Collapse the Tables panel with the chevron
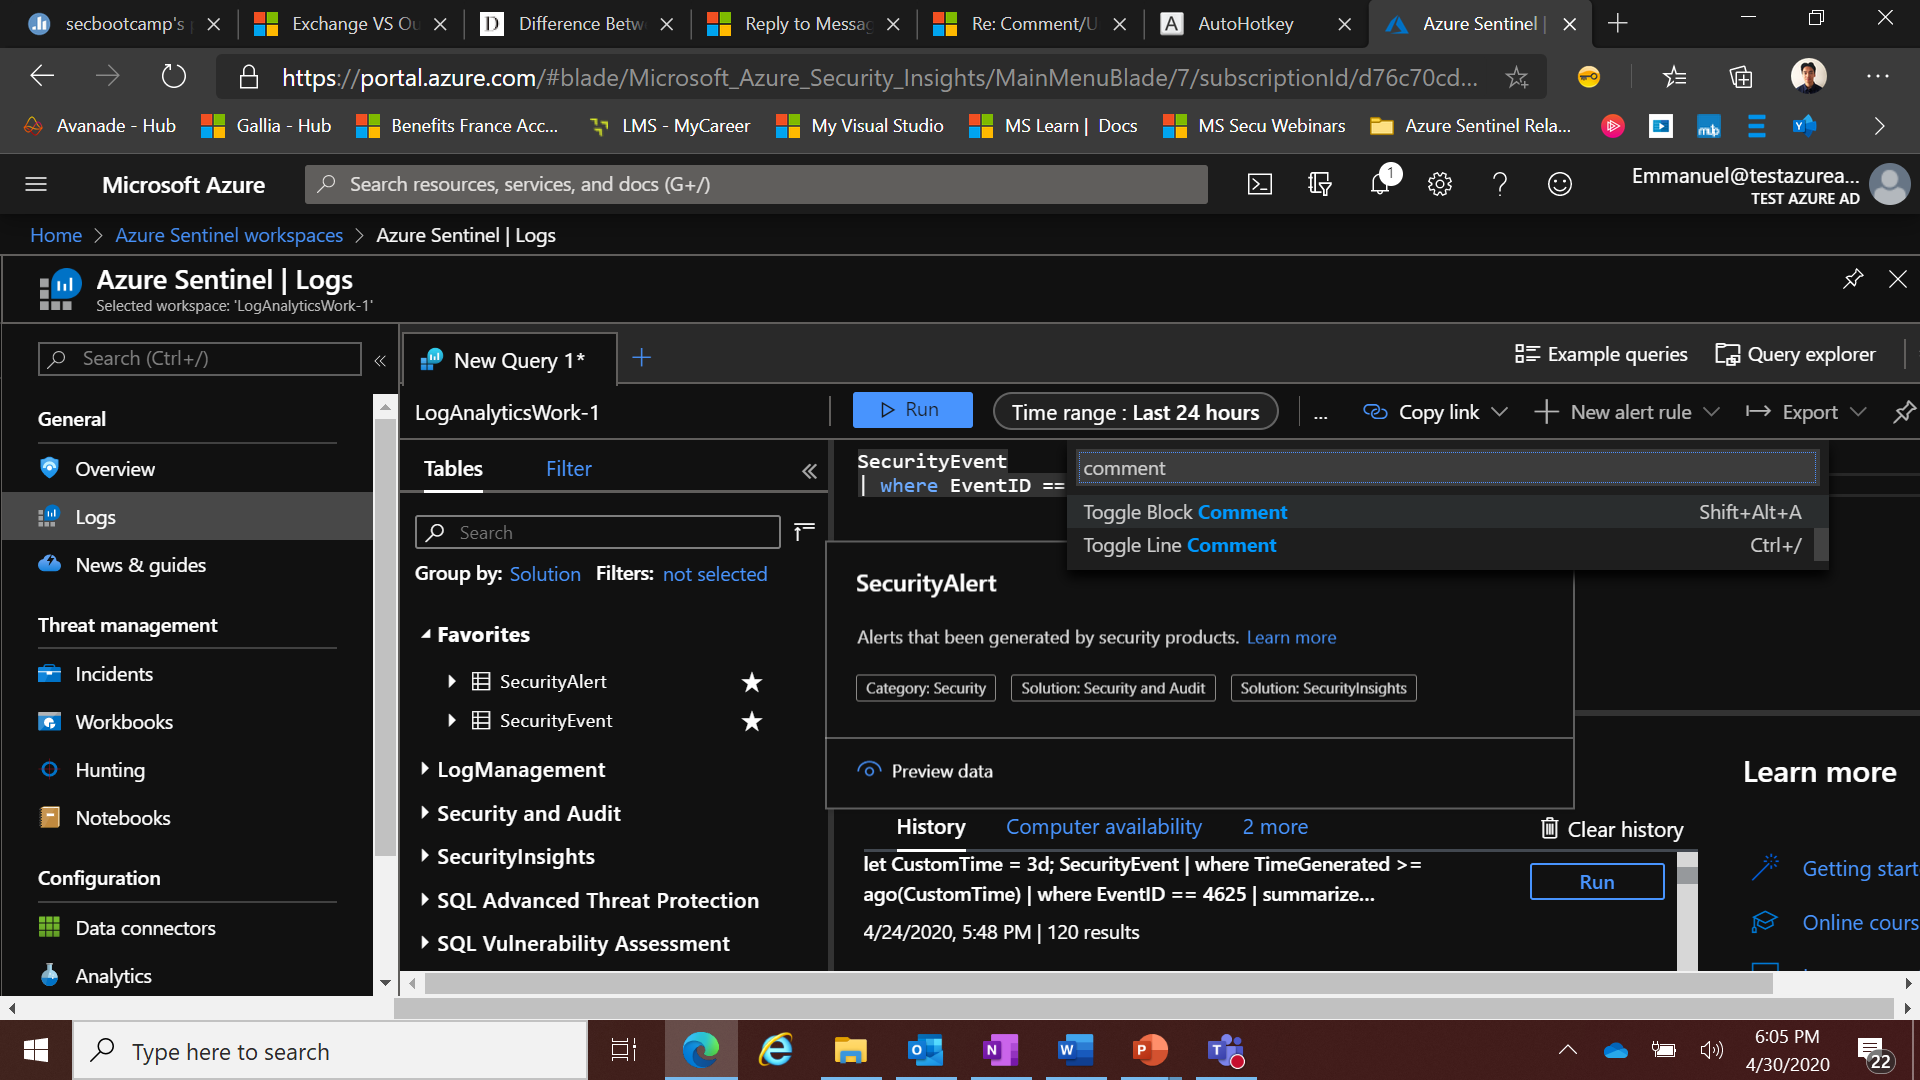Image resolution: width=1920 pixels, height=1080 pixels. click(809, 471)
